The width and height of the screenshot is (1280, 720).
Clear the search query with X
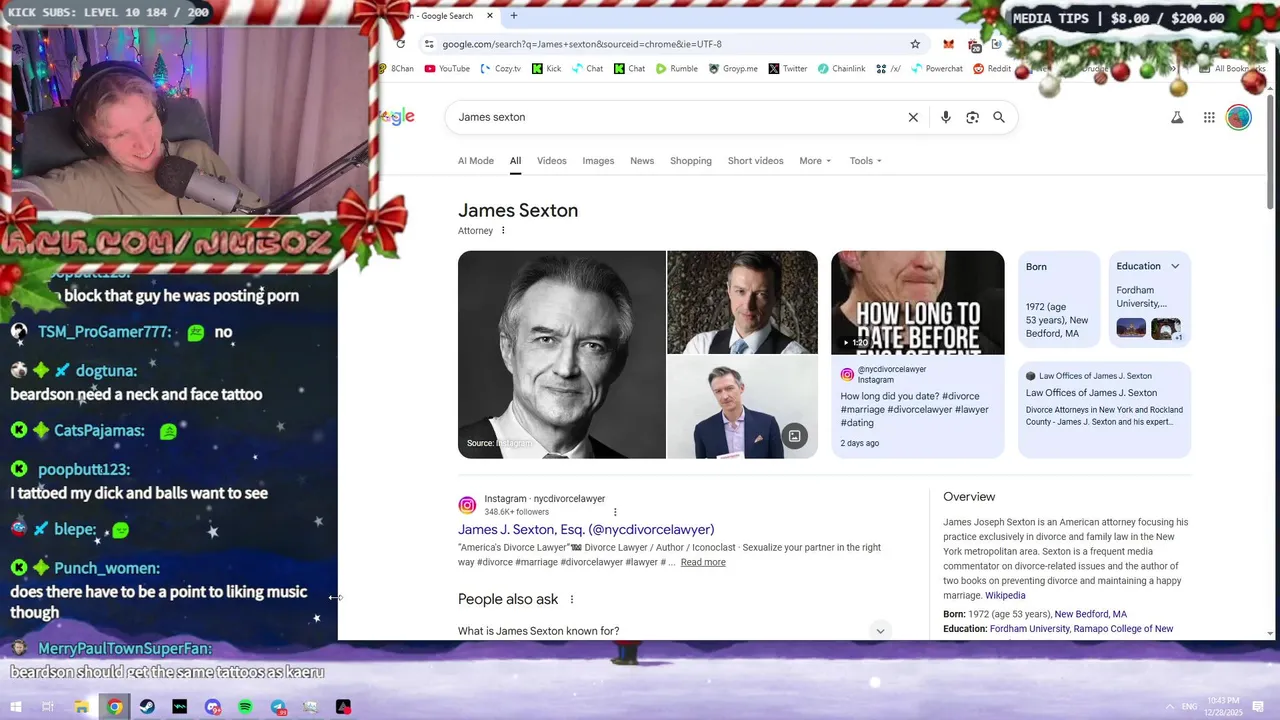(913, 117)
